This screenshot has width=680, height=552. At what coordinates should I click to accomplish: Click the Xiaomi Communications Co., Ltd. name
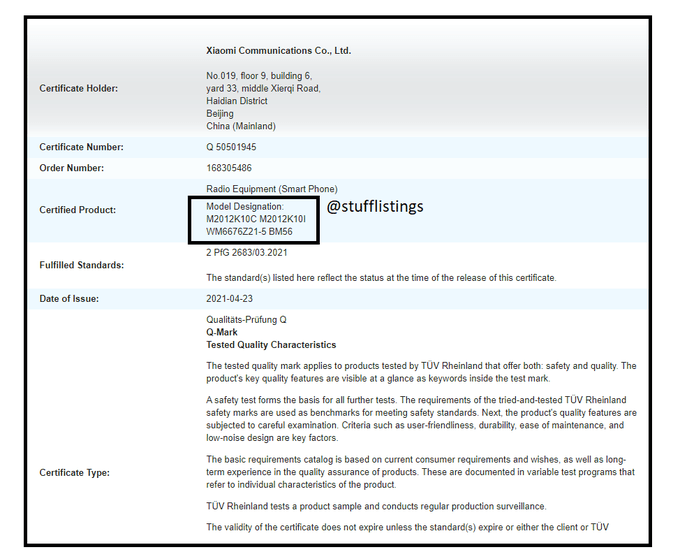tap(278, 51)
